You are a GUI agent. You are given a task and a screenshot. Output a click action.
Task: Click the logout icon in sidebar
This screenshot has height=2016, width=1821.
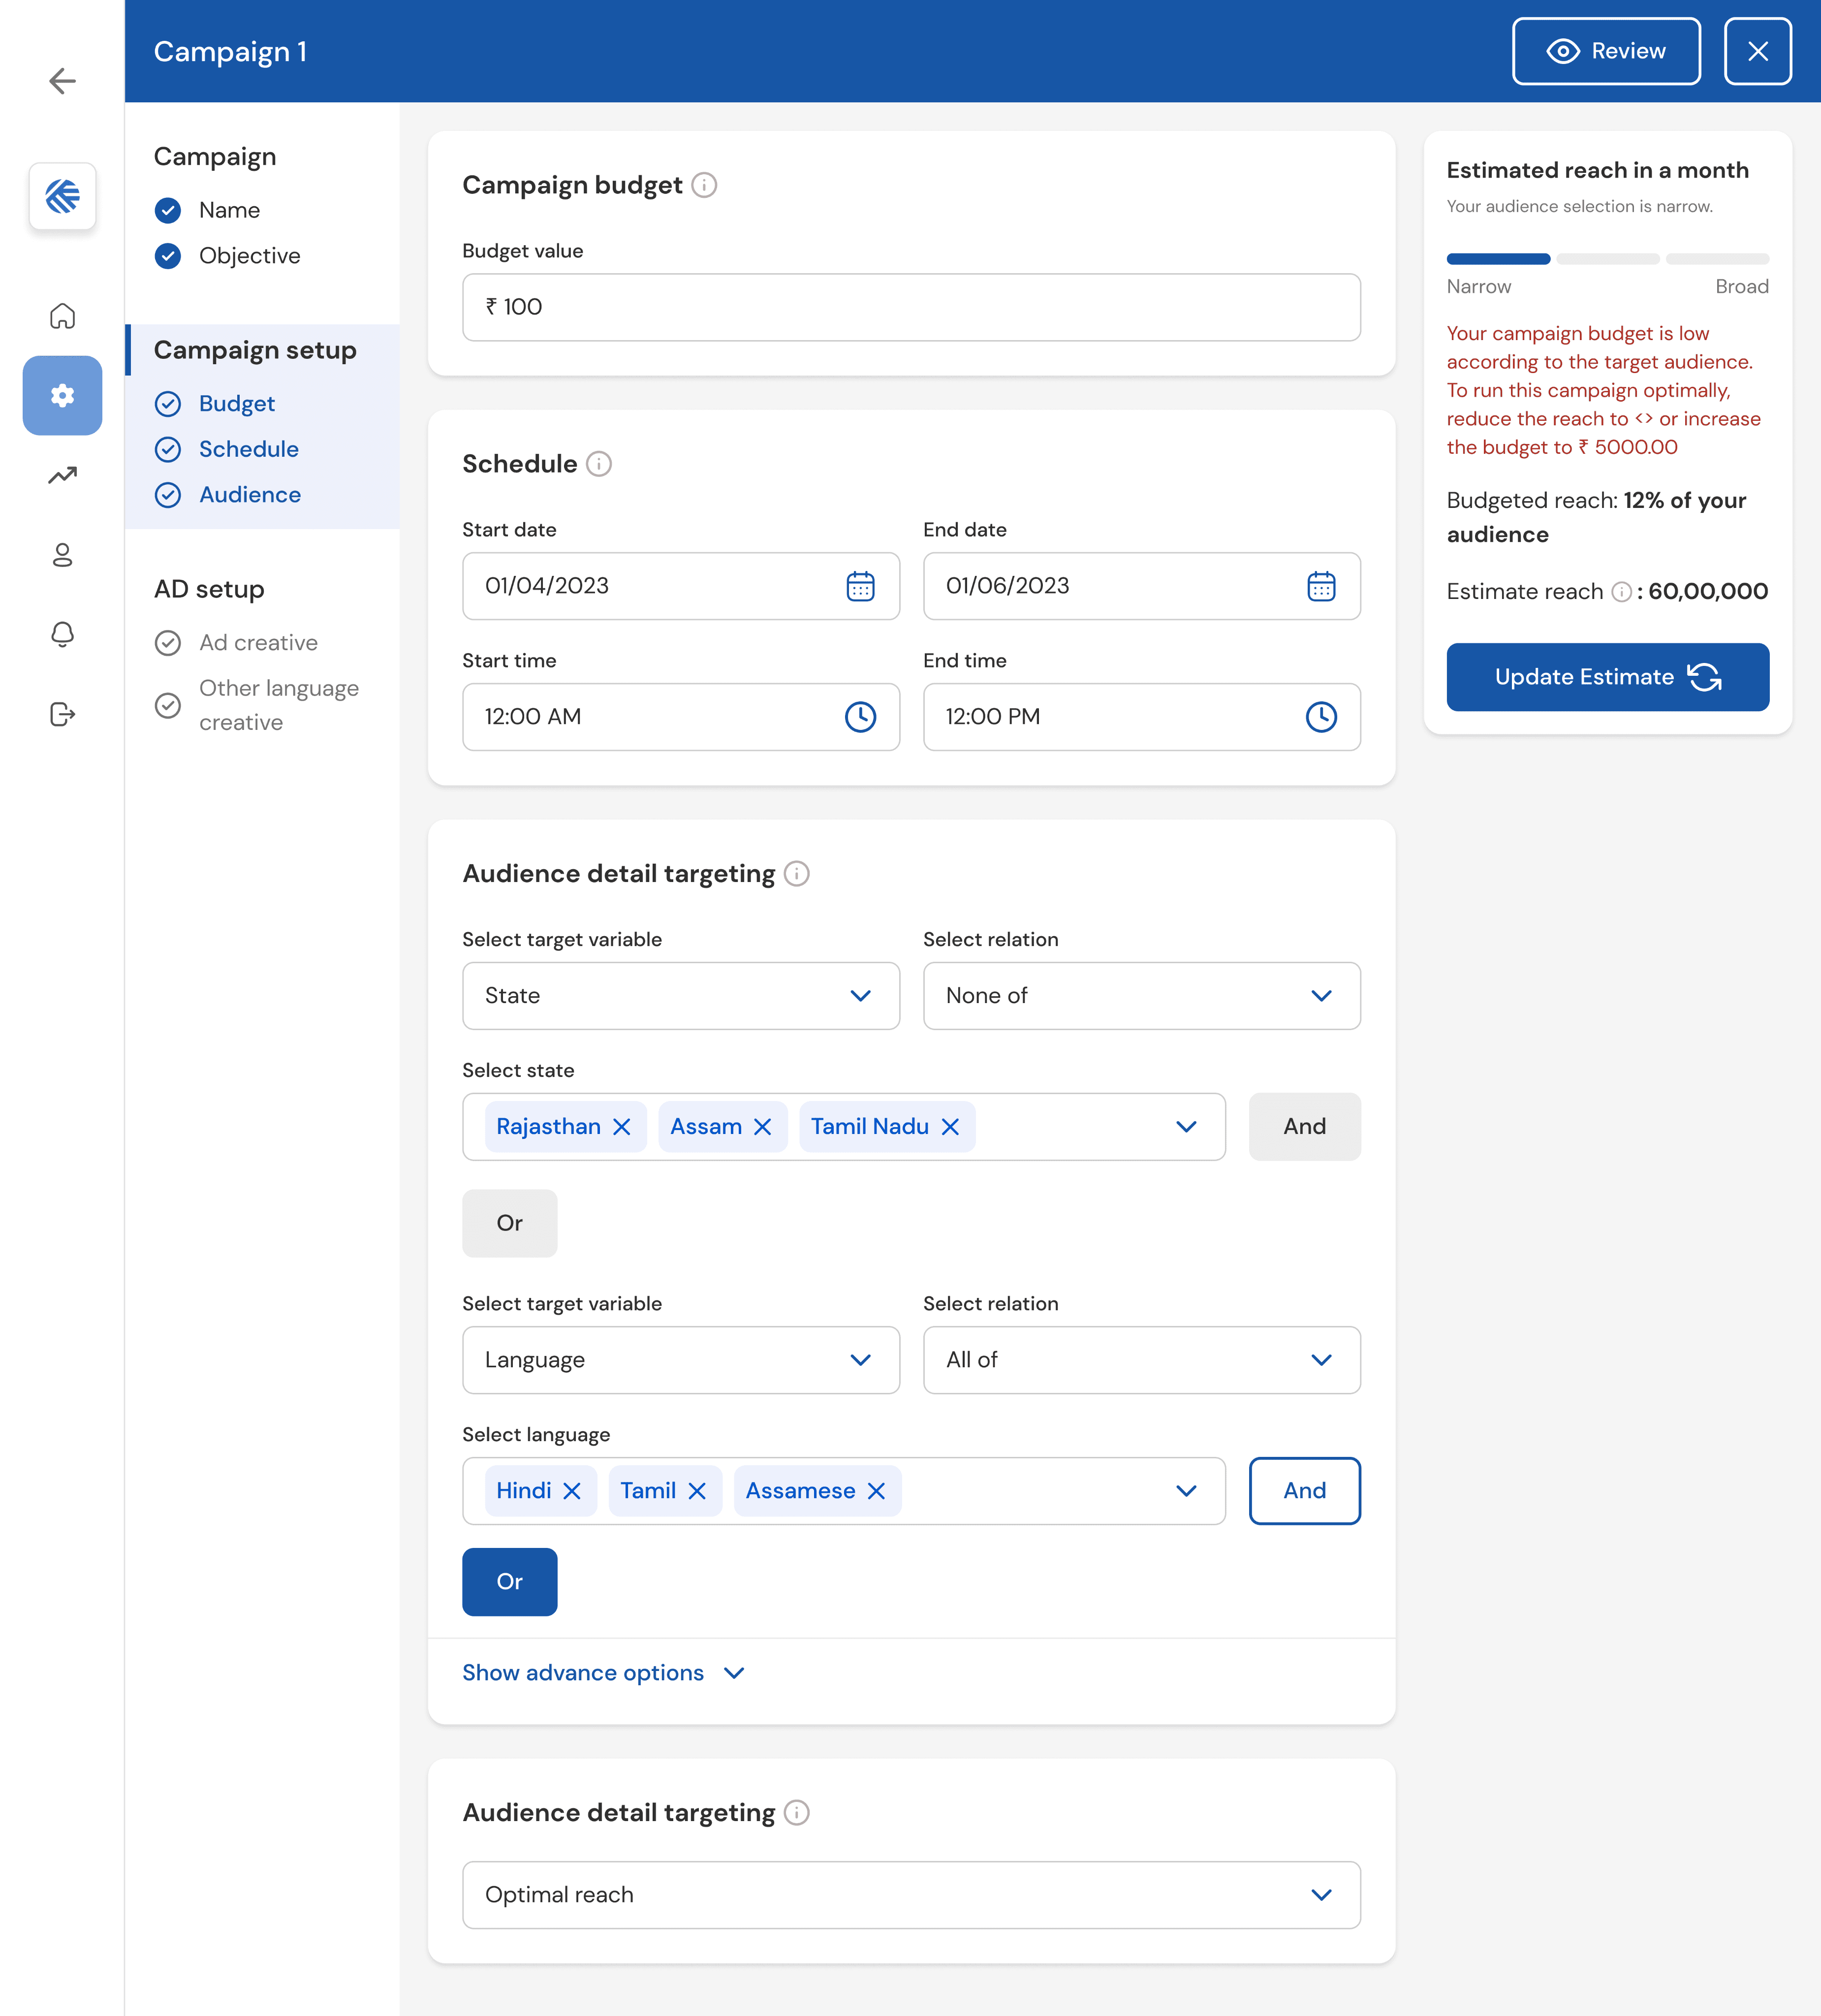62,714
